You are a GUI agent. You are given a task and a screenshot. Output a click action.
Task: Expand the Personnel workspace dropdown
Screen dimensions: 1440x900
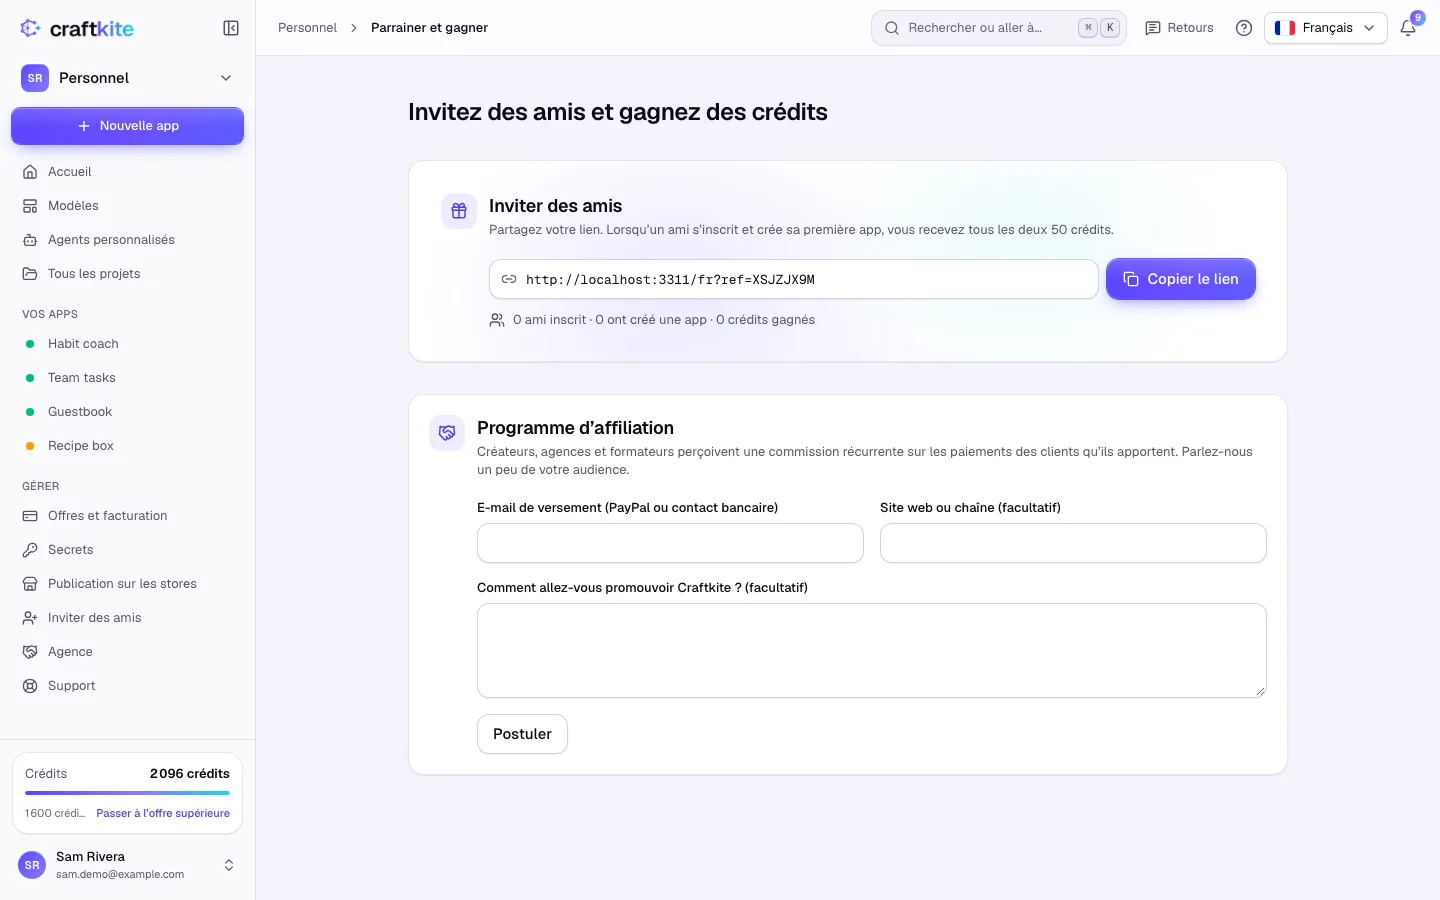(x=128, y=78)
